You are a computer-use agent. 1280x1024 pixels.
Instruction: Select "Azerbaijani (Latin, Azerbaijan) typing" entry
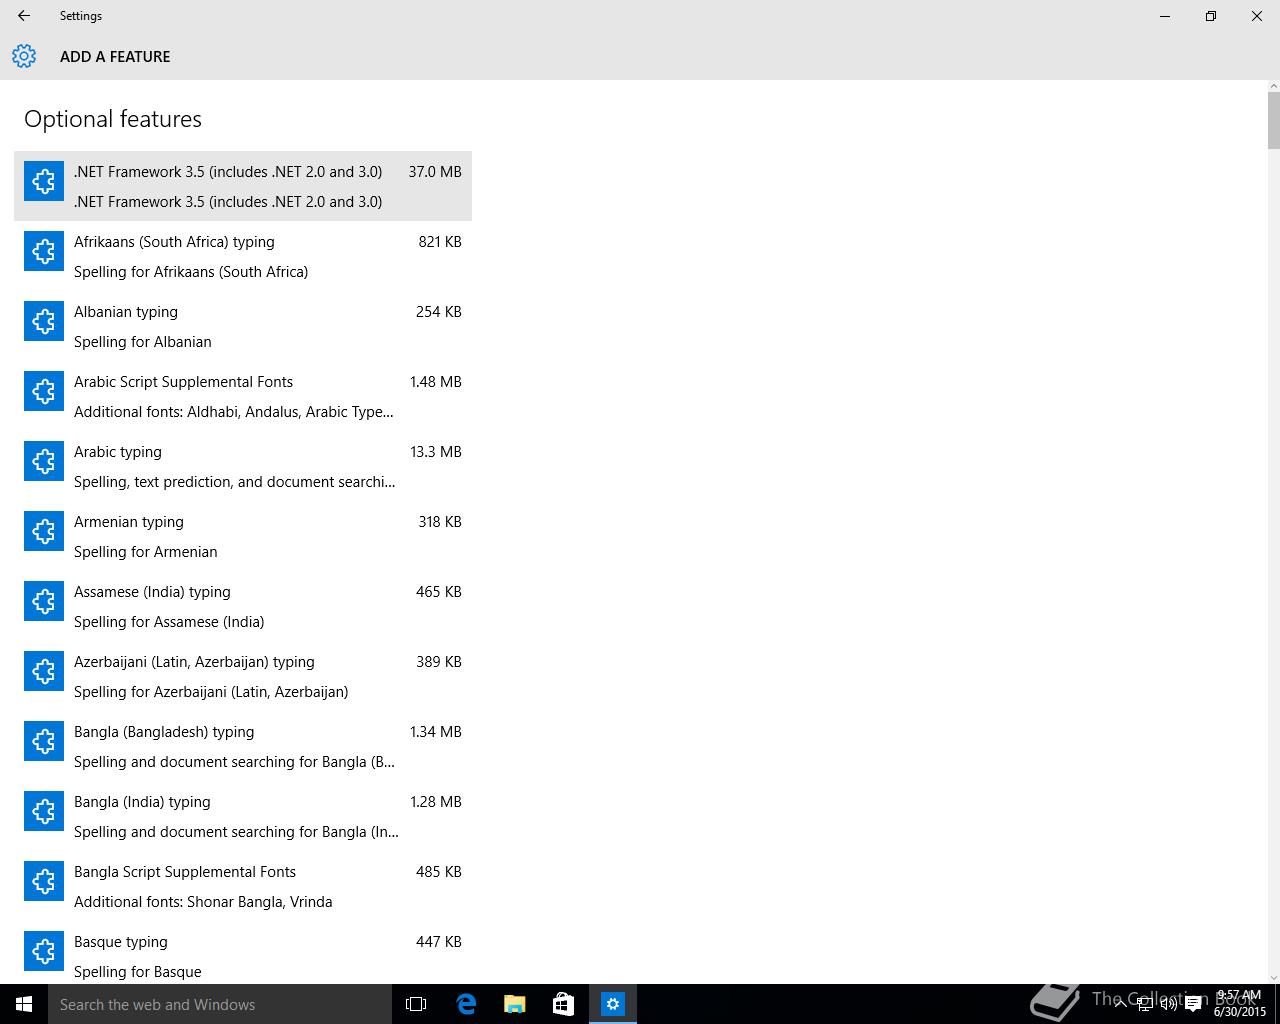pyautogui.click(x=243, y=676)
